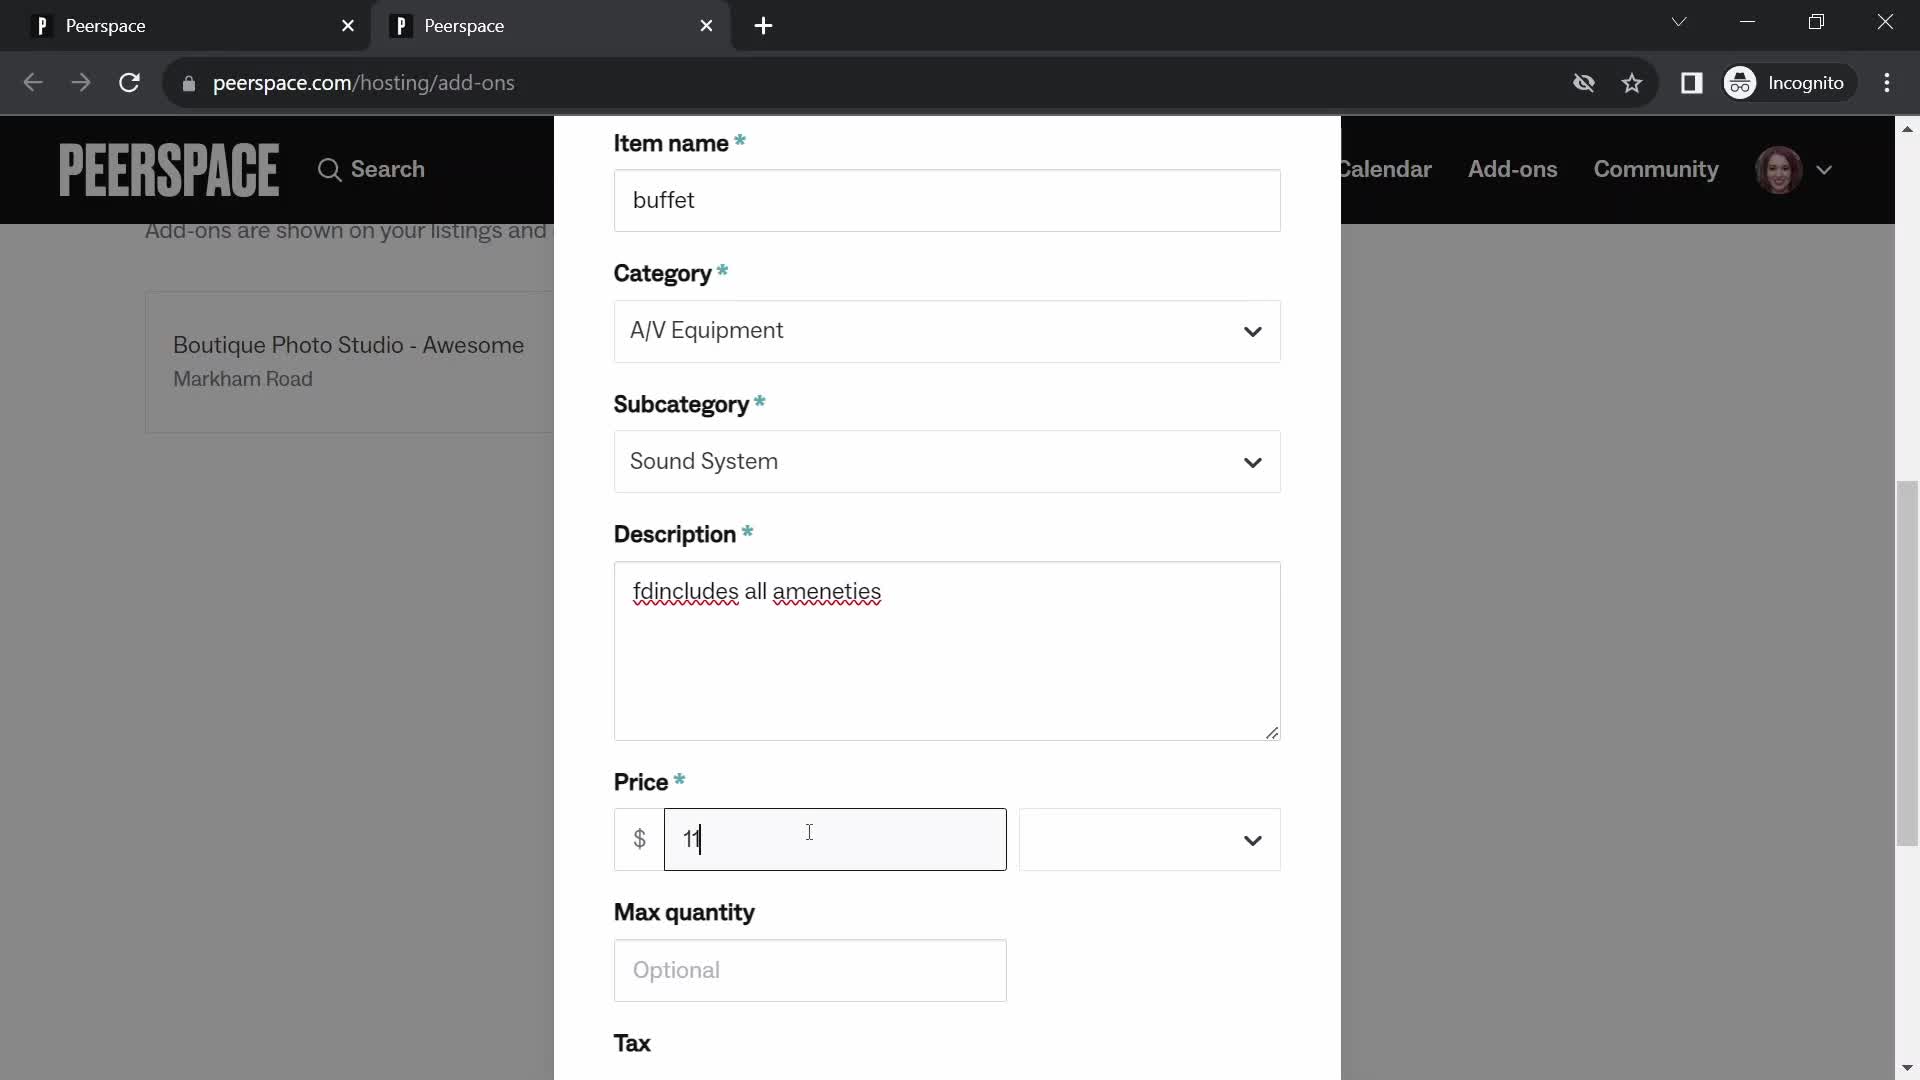Click the back navigation arrow icon
This screenshot has width=1920, height=1080.
coord(33,83)
